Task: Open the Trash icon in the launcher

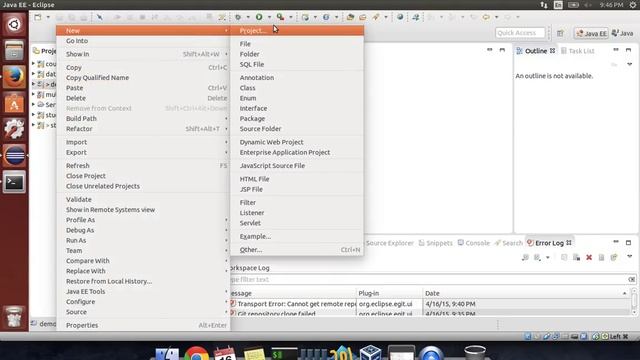Action: coord(14,317)
